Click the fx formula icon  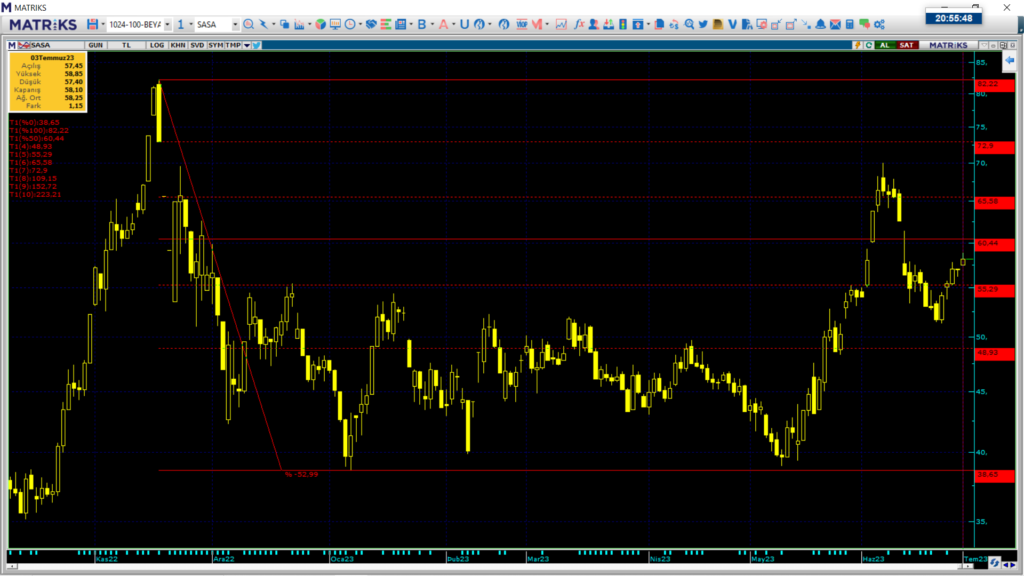(579, 24)
